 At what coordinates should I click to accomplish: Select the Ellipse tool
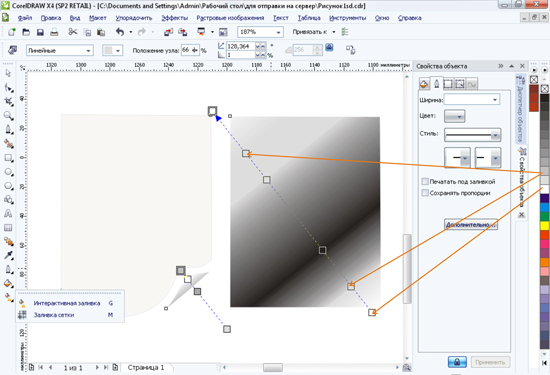pyautogui.click(x=8, y=172)
